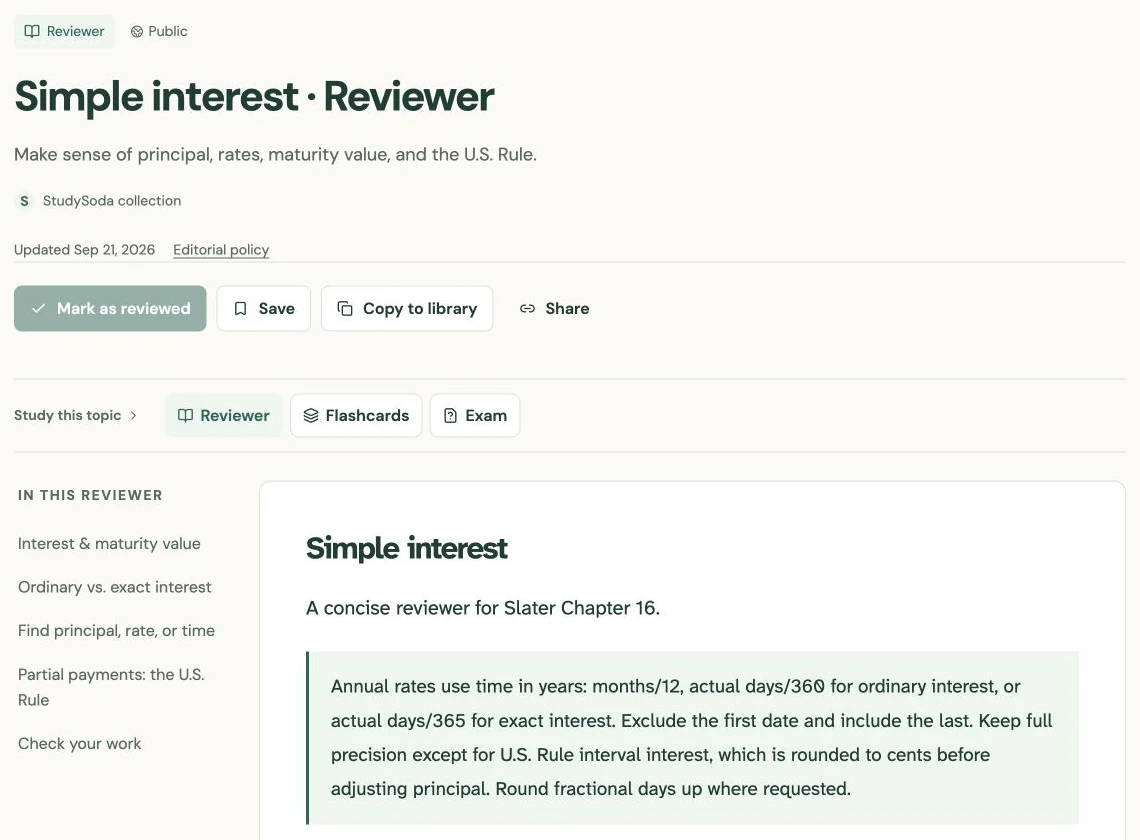The image size is (1140, 840).
Task: Click the link icon next to Share
Action: tap(527, 308)
